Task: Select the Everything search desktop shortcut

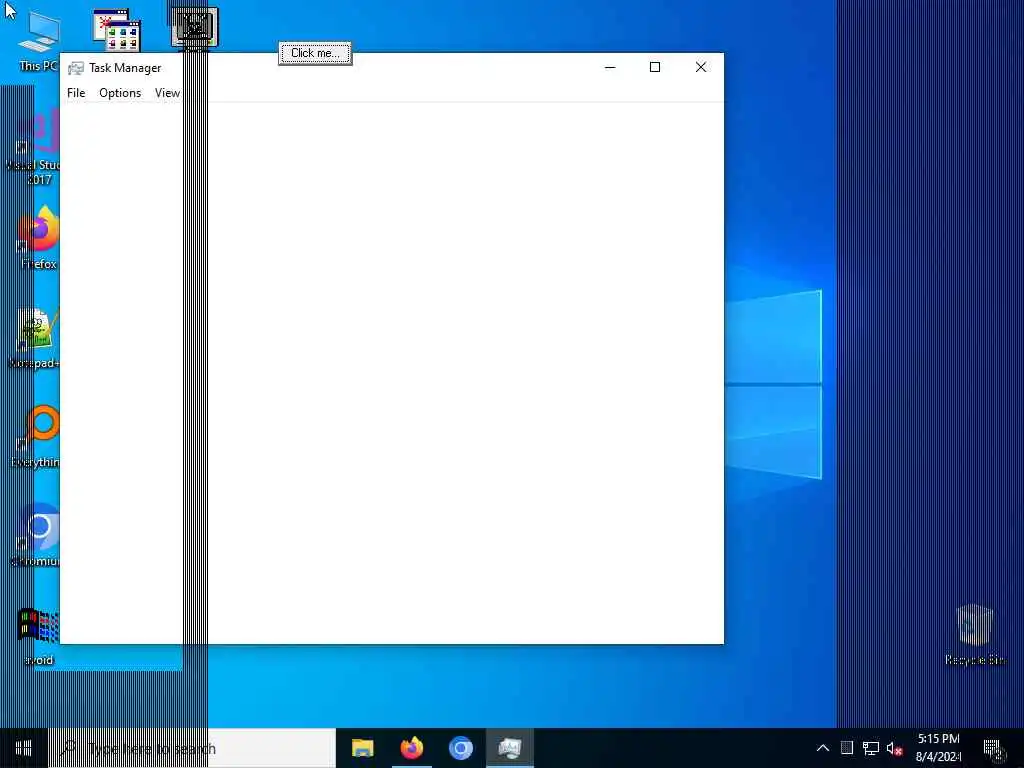Action: click(37, 436)
